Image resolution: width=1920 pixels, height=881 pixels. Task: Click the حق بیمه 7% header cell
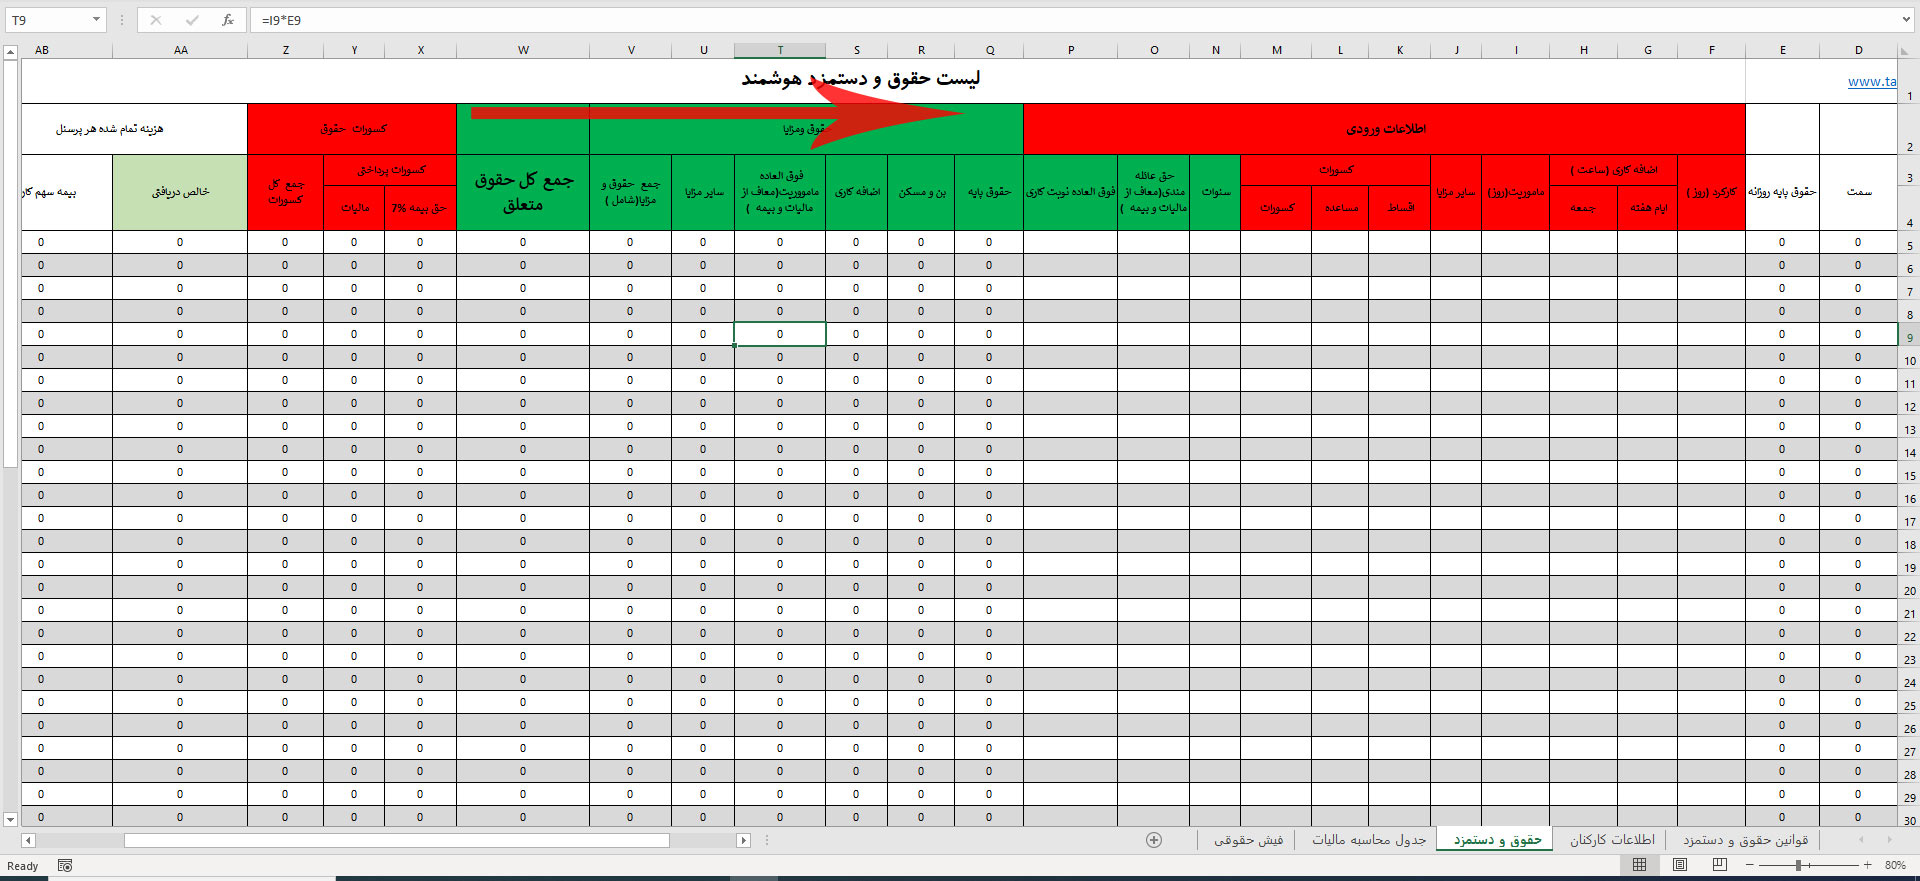click(x=420, y=208)
